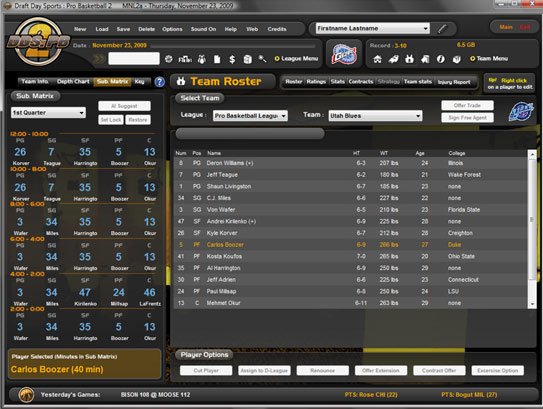This screenshot has width=543, height=409.
Task: Open the league players group icon
Action: coord(202,59)
